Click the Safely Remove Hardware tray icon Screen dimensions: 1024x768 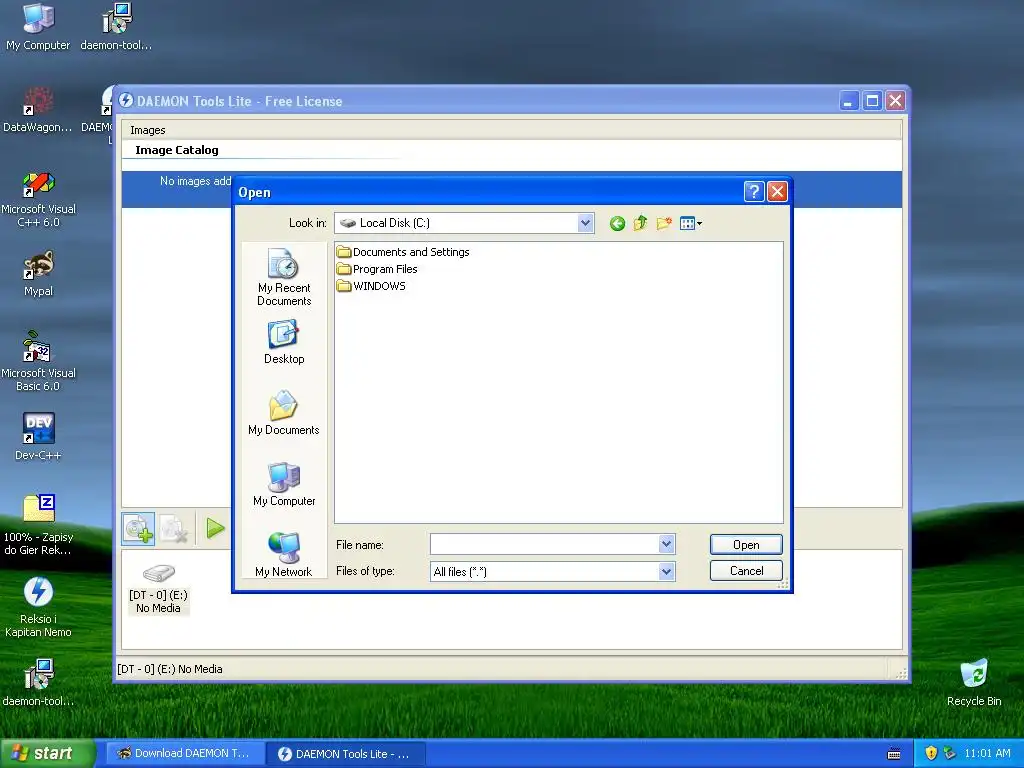click(x=949, y=754)
